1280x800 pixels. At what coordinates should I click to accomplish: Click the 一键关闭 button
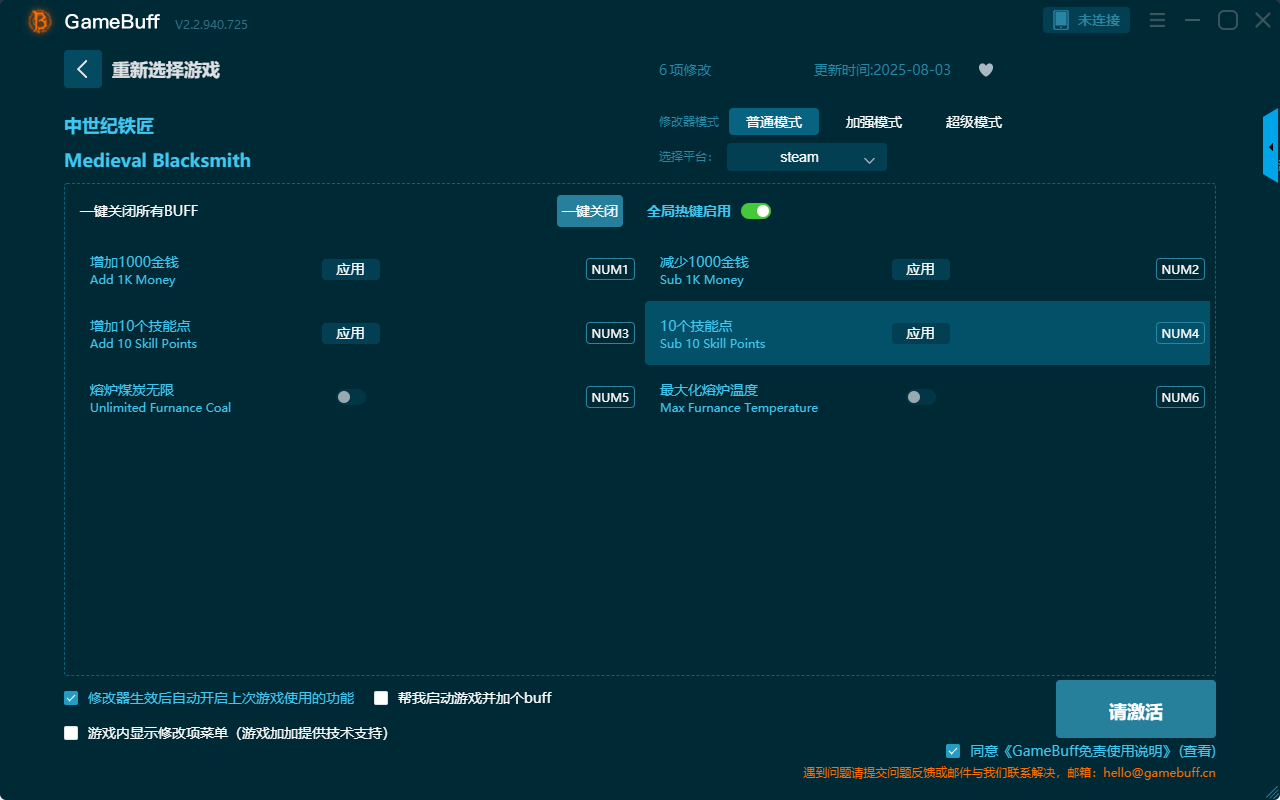590,211
